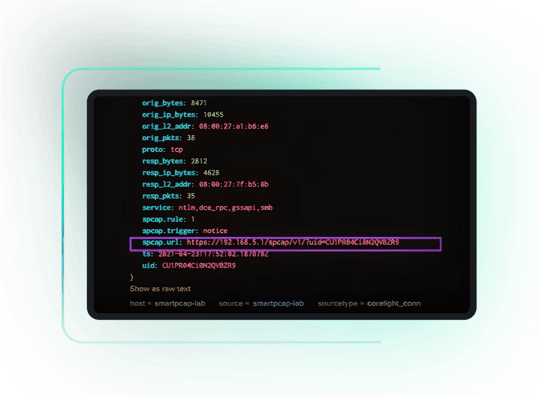Select host value smartpcap-lab

pyautogui.click(x=180, y=303)
